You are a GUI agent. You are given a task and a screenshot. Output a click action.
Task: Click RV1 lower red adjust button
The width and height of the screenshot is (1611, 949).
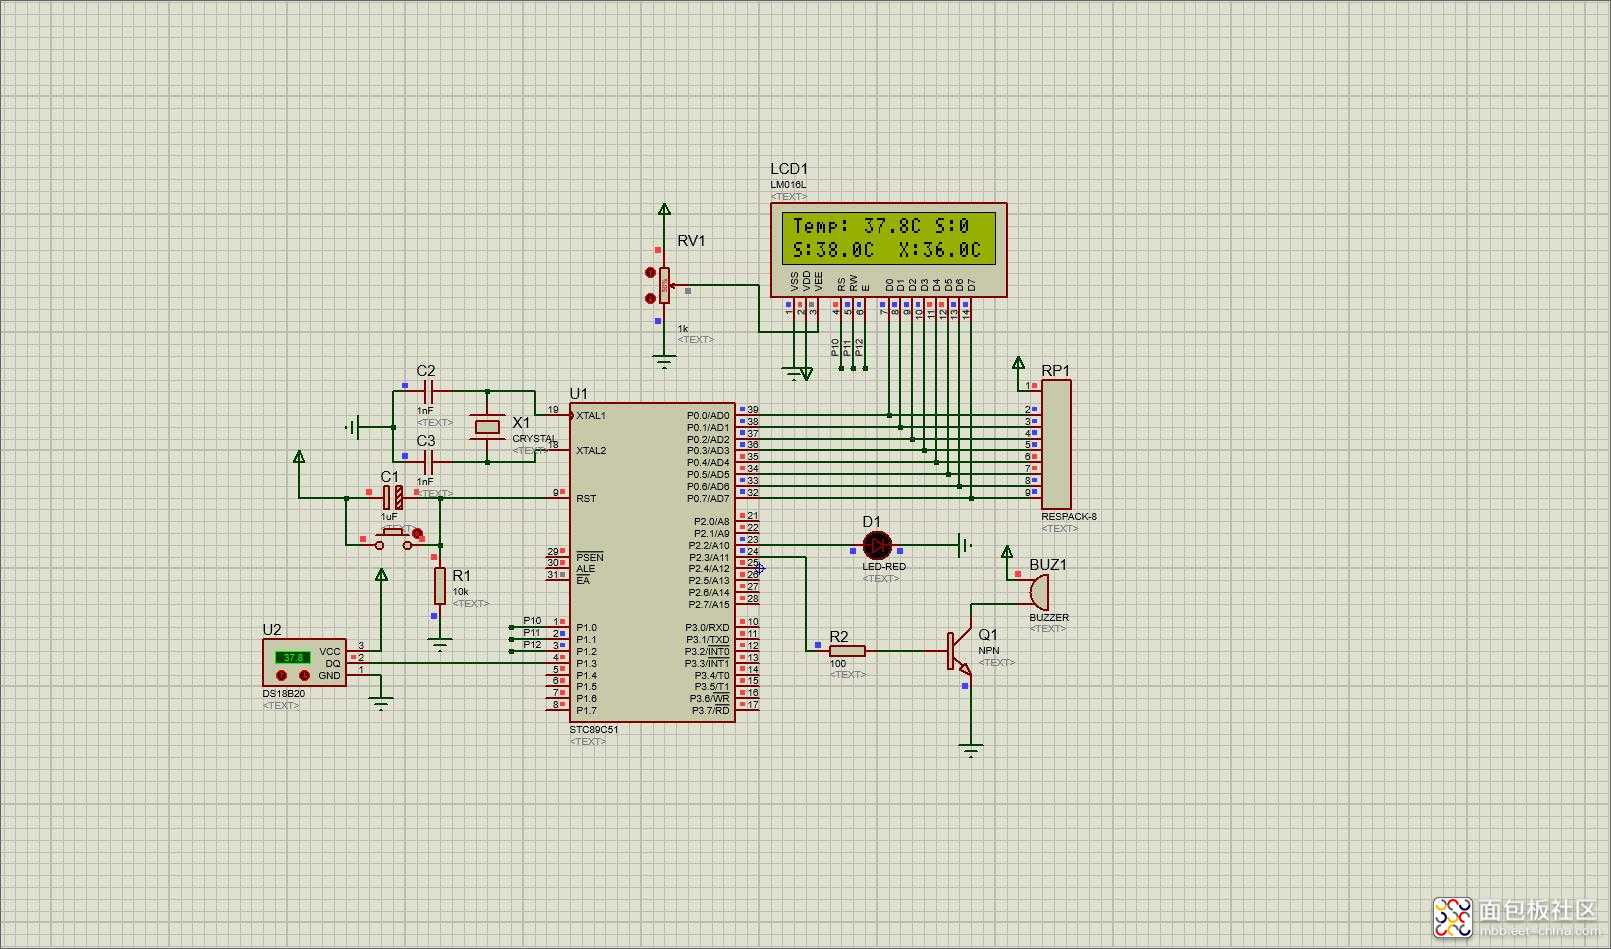point(651,297)
